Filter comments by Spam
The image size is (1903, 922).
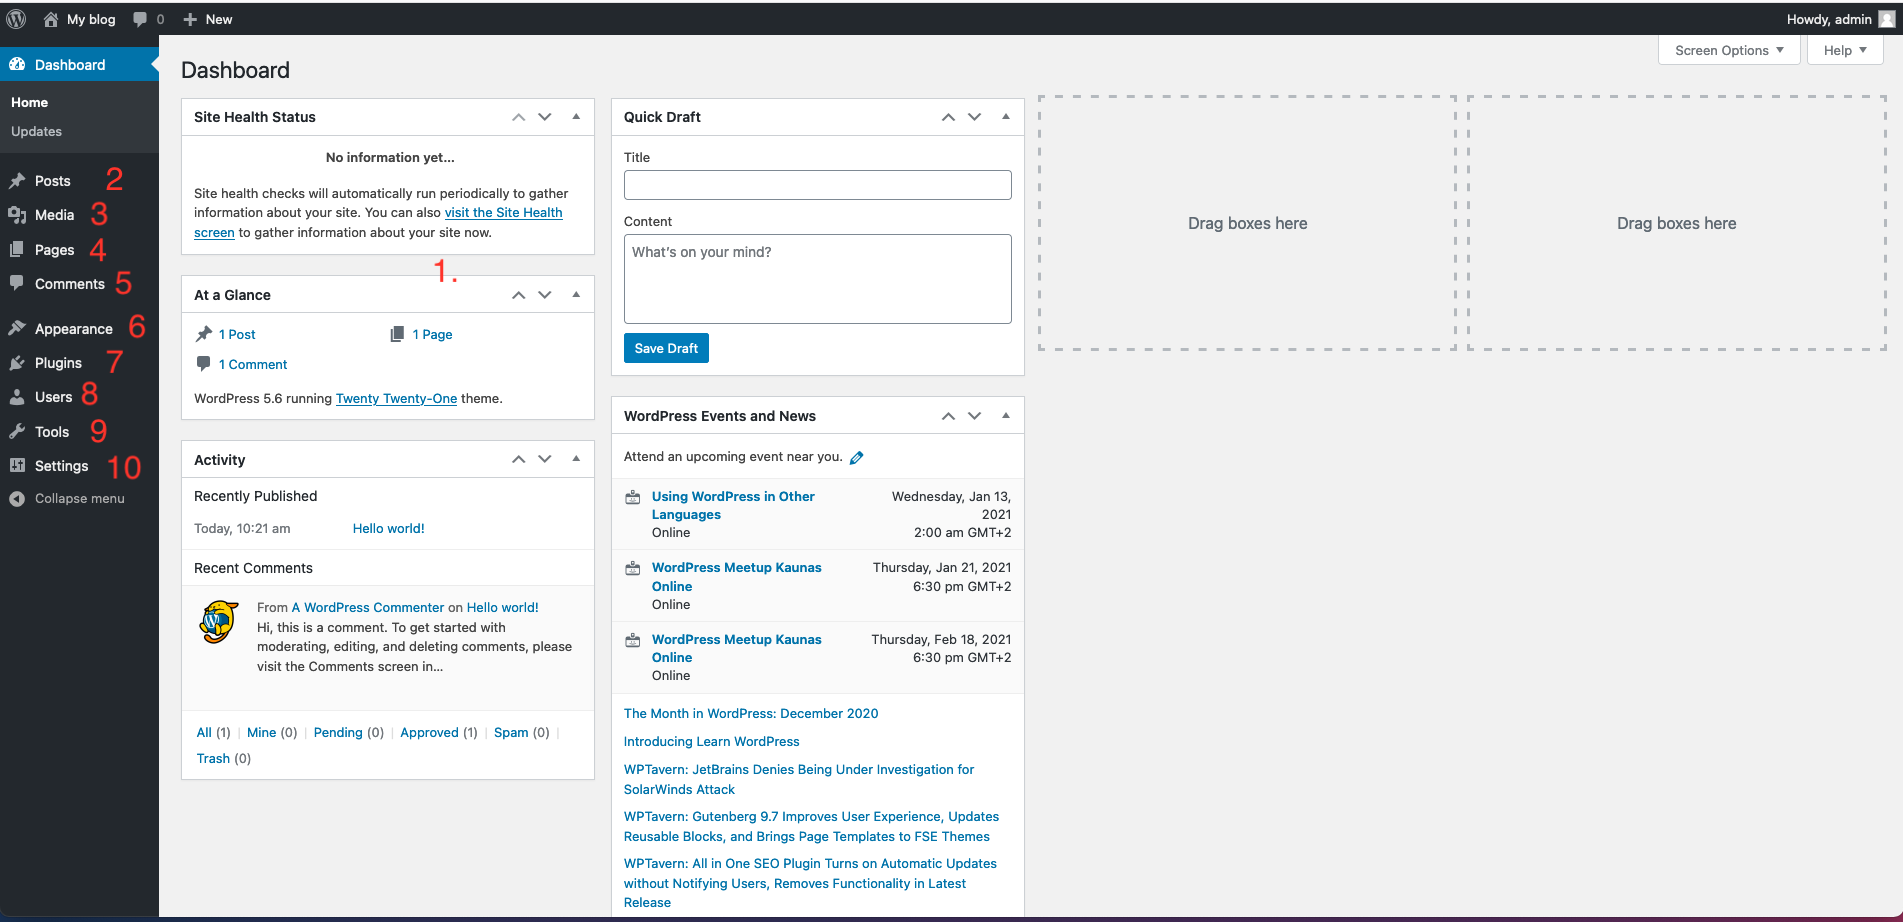pyautogui.click(x=511, y=732)
